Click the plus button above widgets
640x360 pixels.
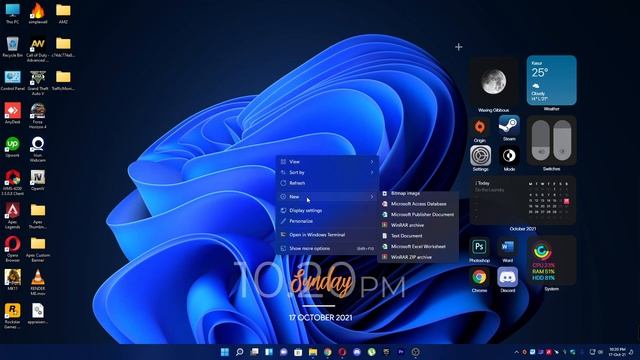459,47
